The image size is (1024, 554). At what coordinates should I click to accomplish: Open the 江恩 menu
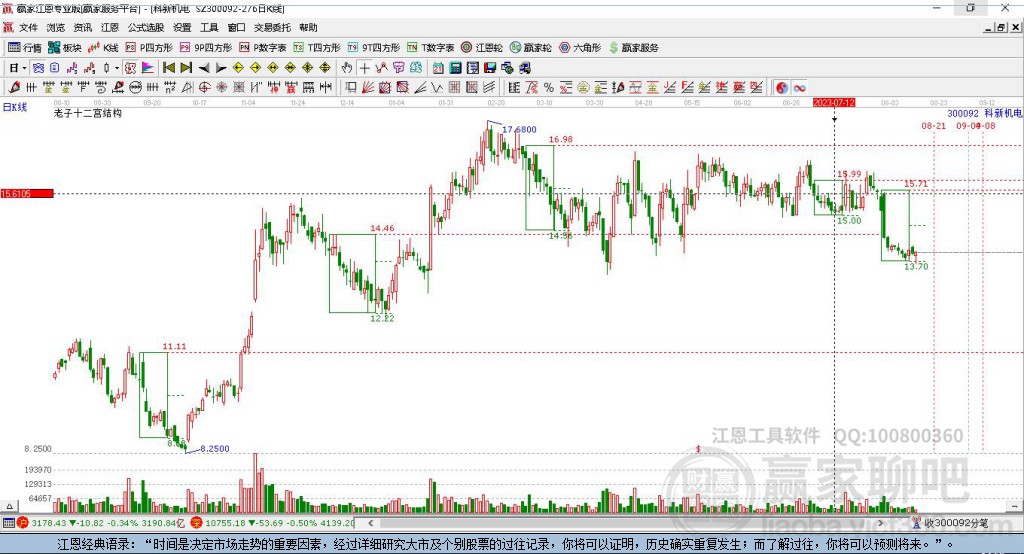110,27
